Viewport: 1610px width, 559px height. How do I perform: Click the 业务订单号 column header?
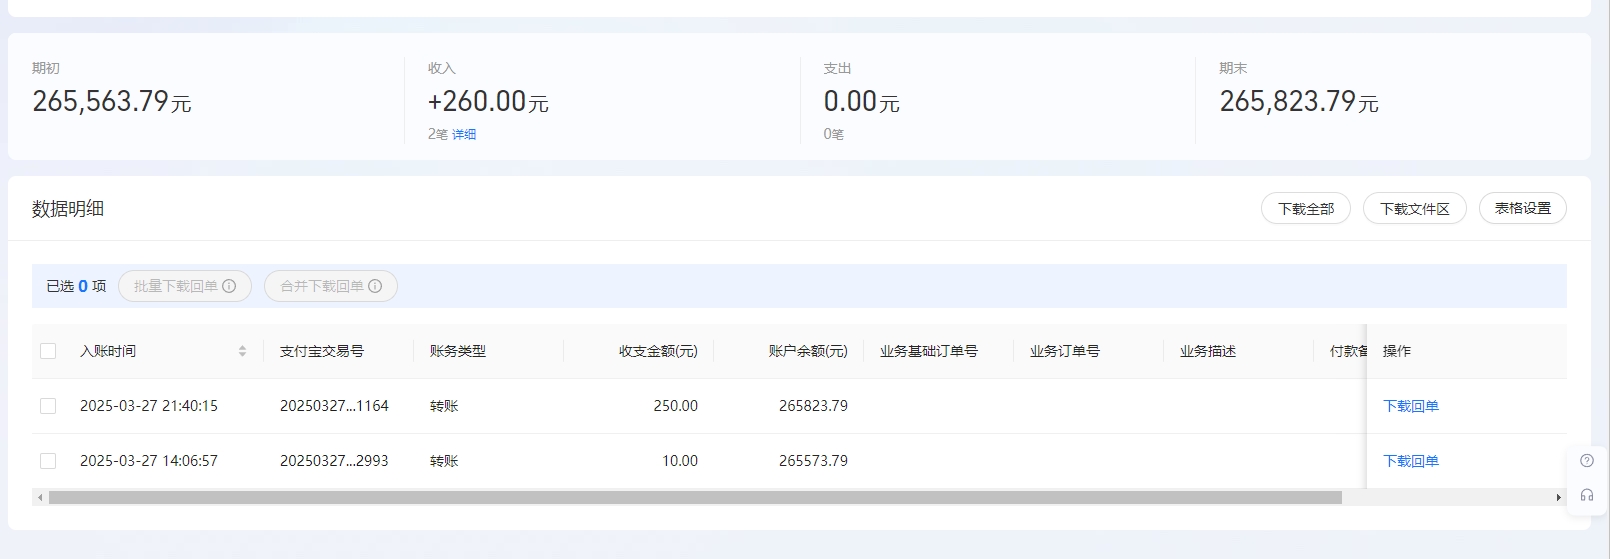pos(1065,351)
